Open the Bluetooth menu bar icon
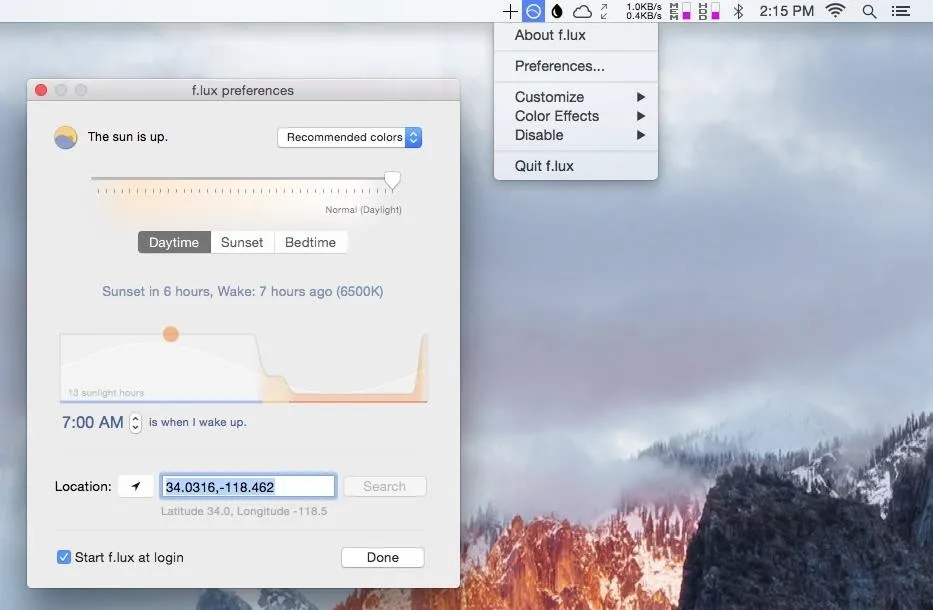The width and height of the screenshot is (933, 610). tap(738, 11)
